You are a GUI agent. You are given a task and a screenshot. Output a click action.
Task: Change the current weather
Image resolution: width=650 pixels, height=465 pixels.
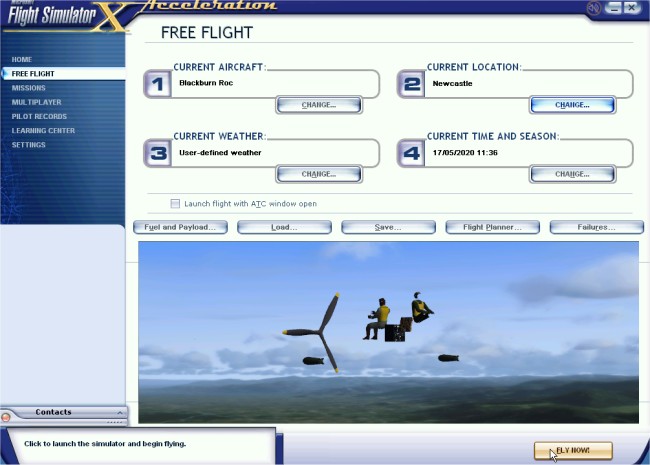pos(319,174)
